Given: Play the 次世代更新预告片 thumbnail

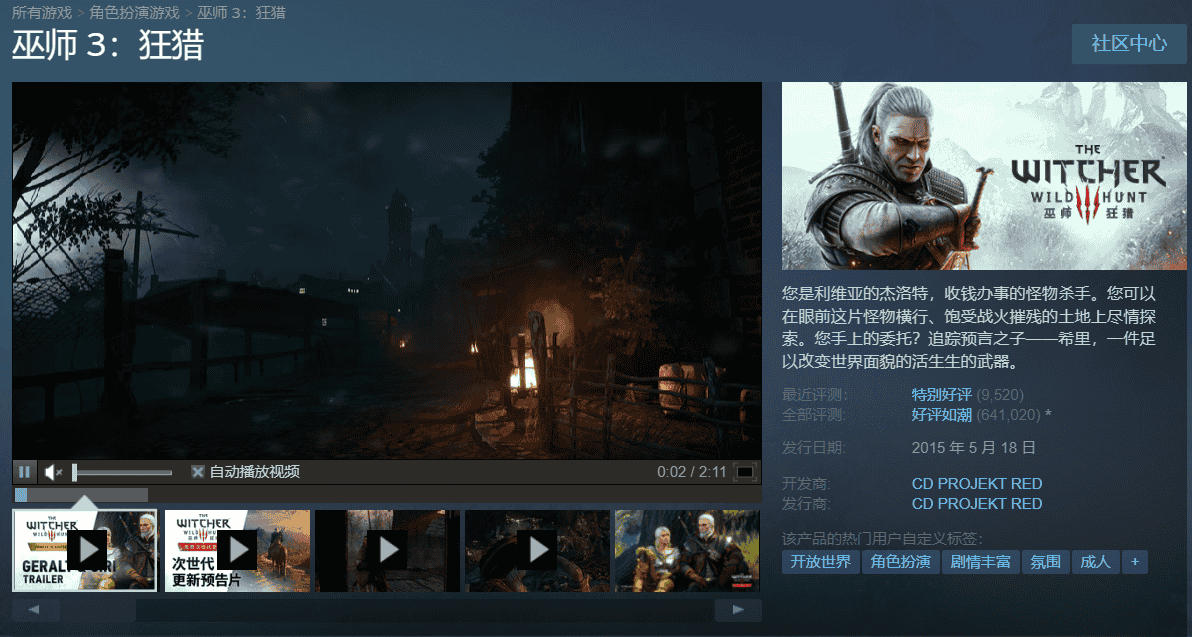Looking at the screenshot, I should click(237, 550).
